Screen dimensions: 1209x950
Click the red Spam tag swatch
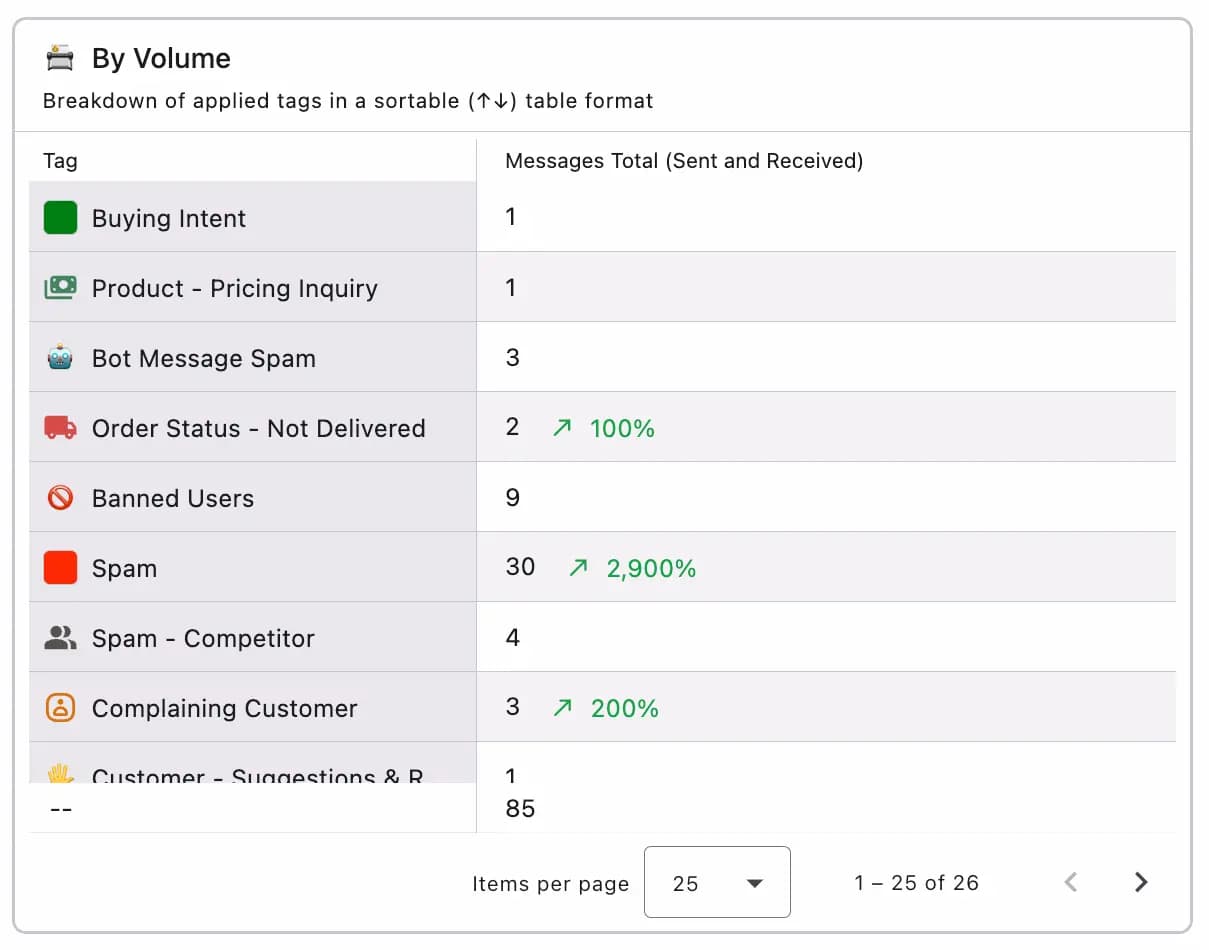(60, 568)
